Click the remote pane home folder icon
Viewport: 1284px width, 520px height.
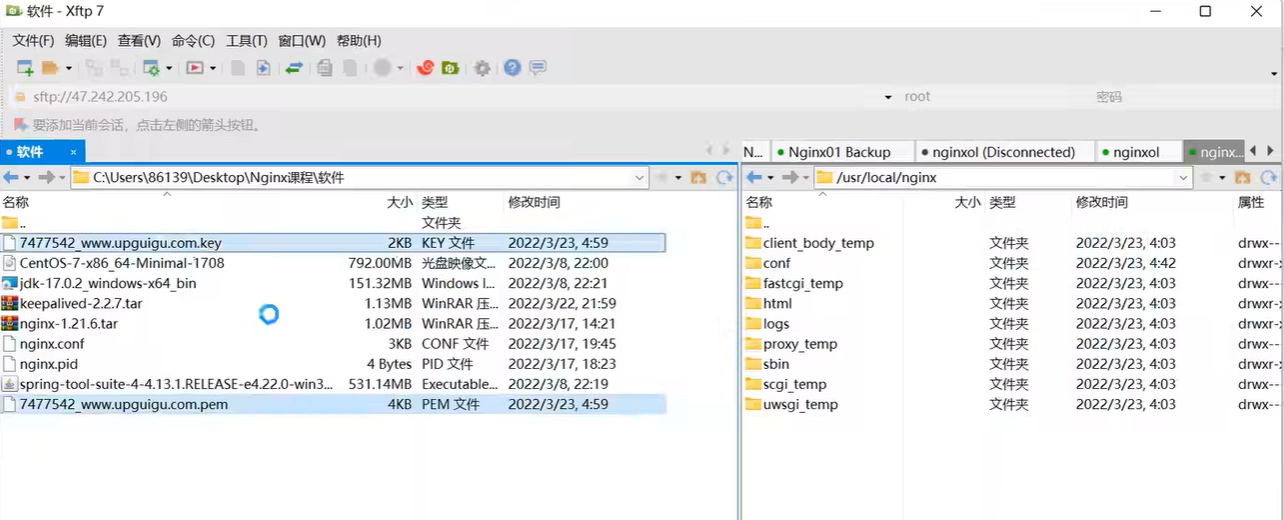coord(1242,177)
